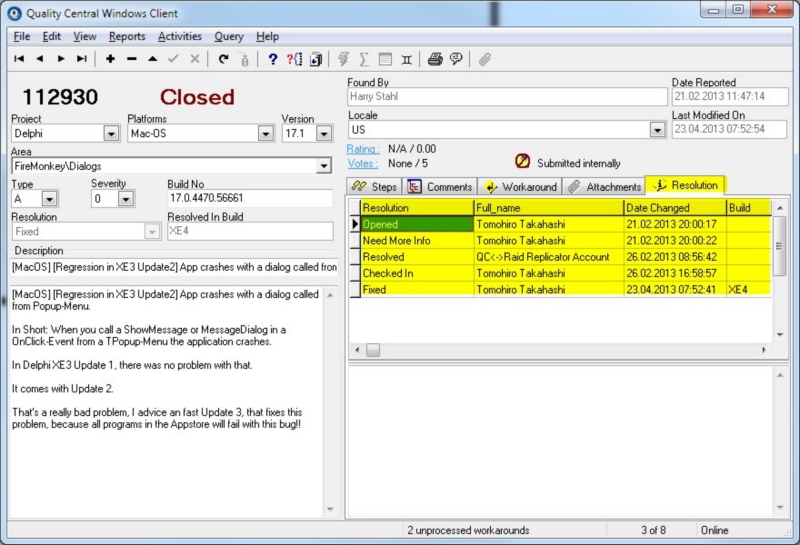Open the Edit menu
This screenshot has width=800, height=545.
pyautogui.click(x=52, y=37)
